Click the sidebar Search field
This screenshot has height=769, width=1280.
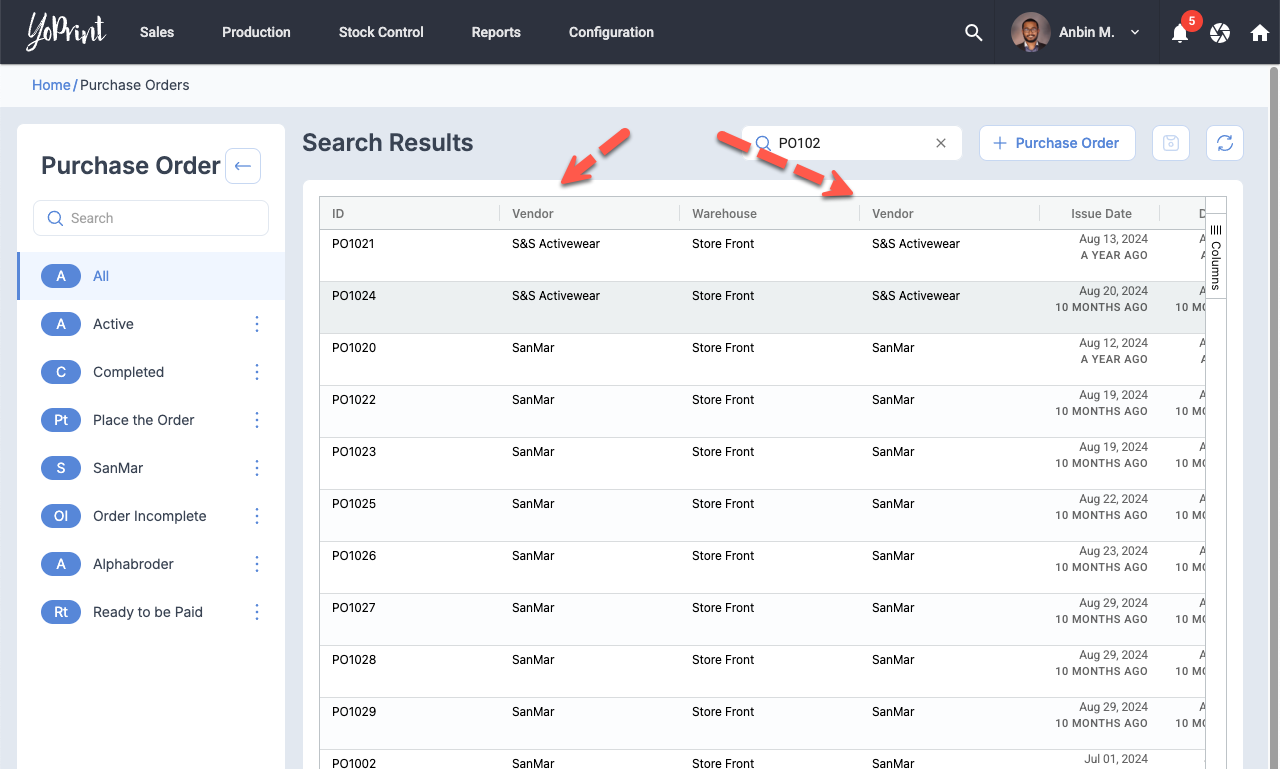coord(151,218)
